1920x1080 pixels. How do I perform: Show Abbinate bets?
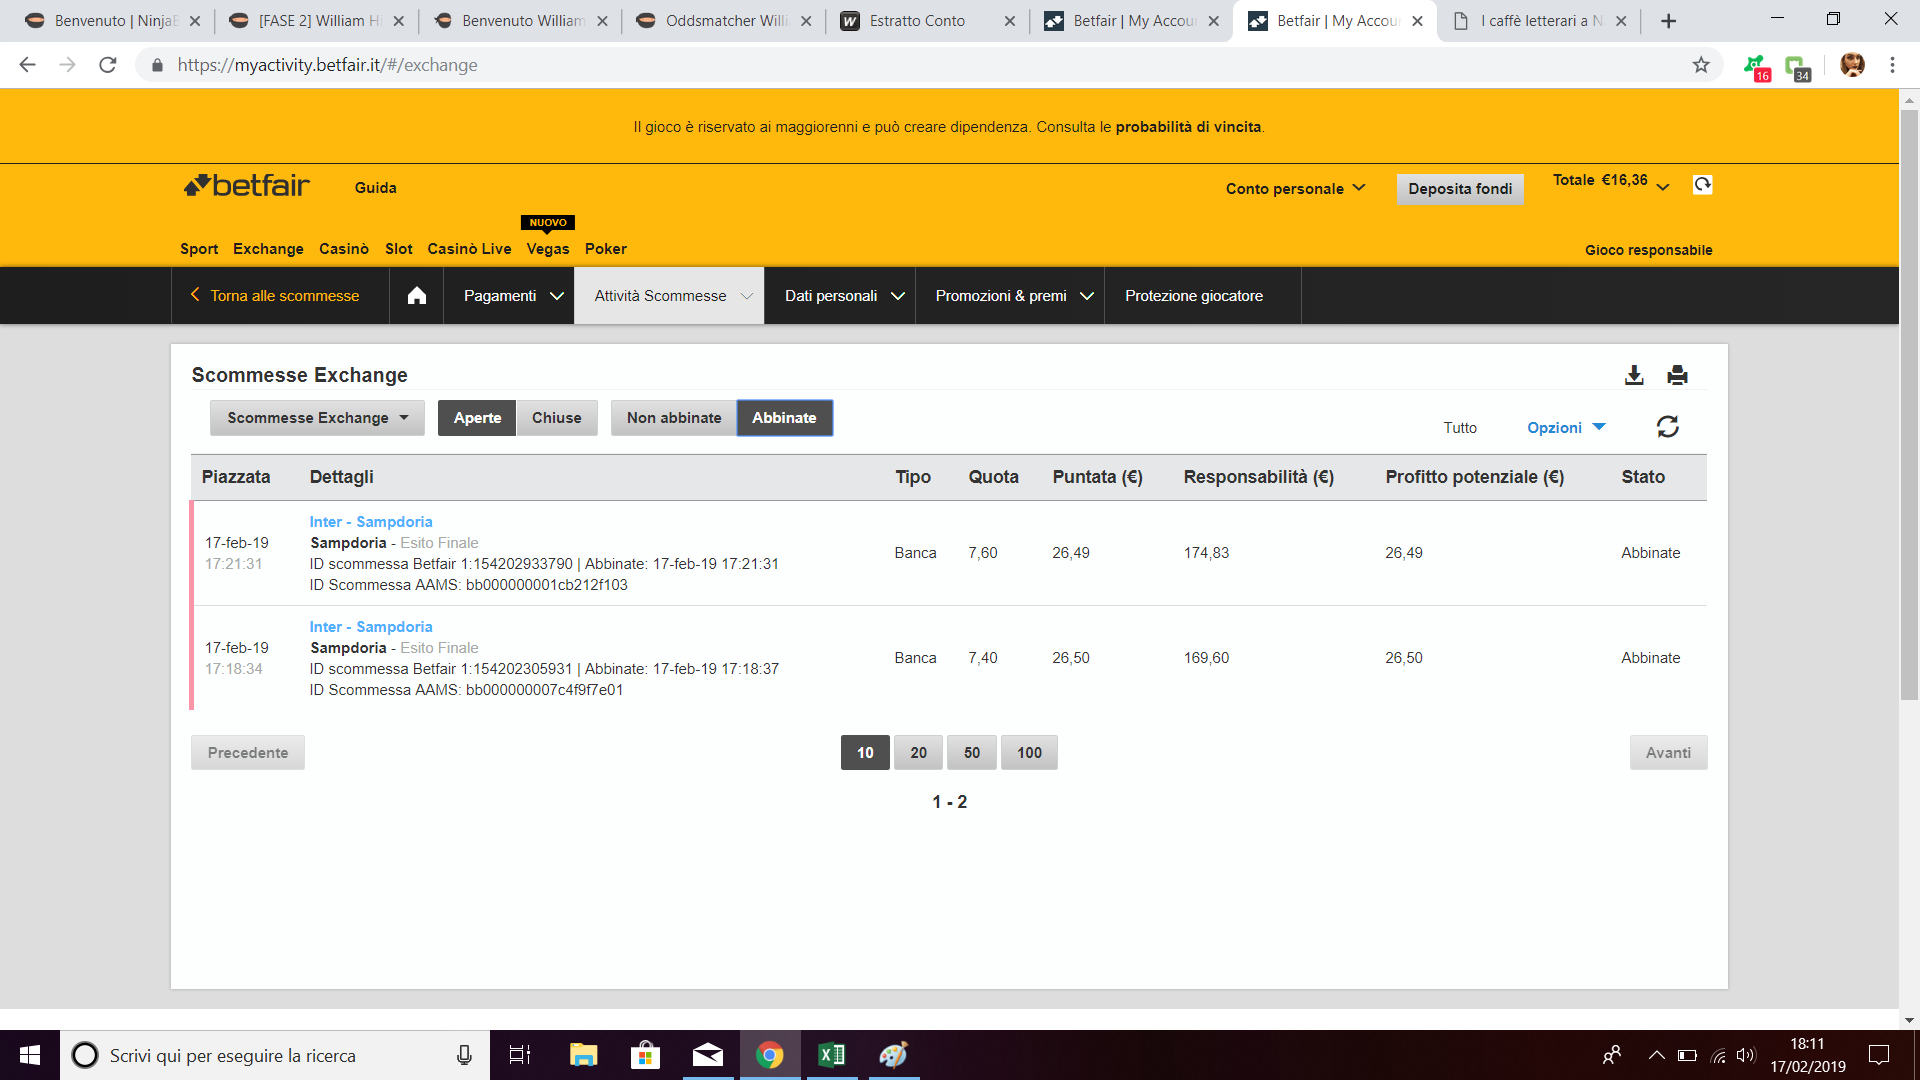(784, 418)
